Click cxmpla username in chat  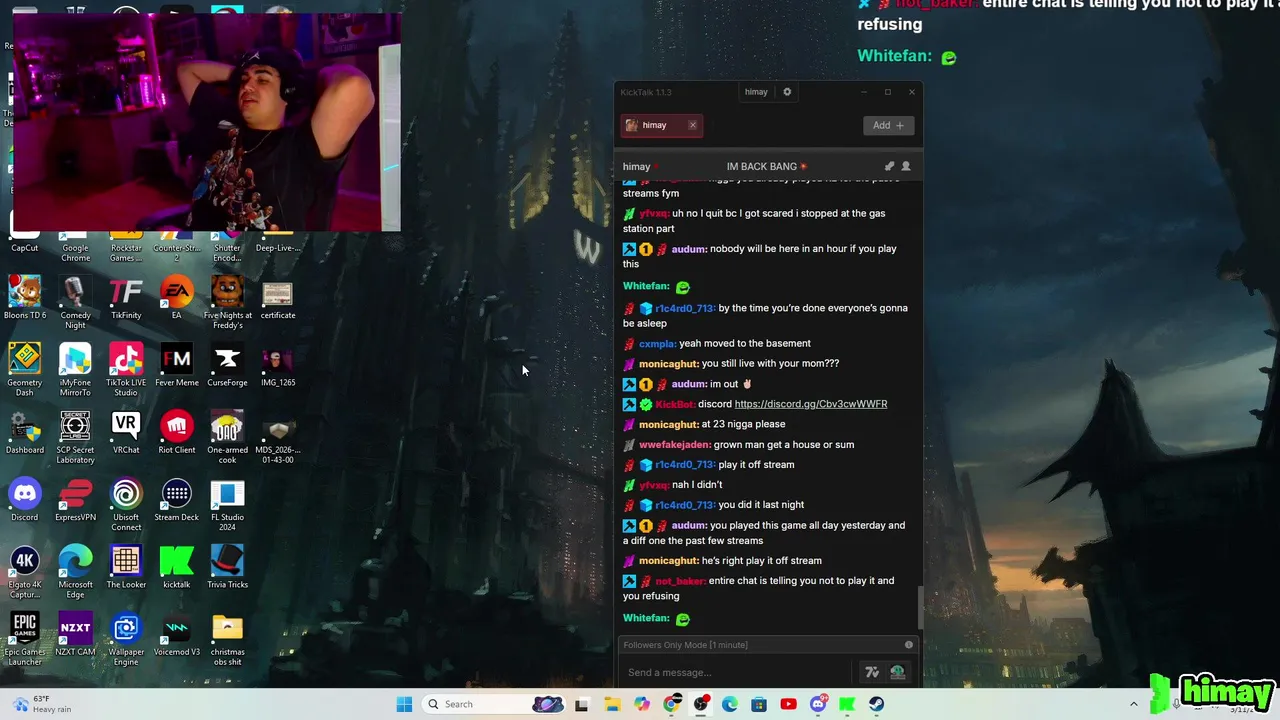pos(658,343)
